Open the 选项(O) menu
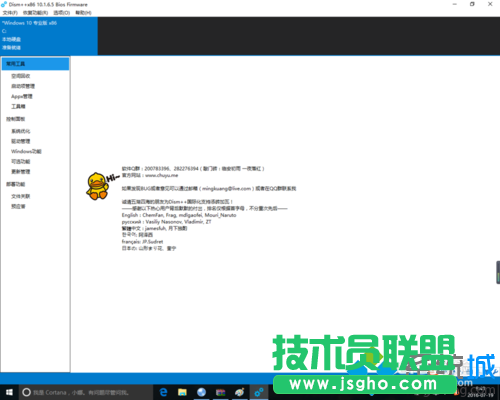500x400 pixels. 62,13
